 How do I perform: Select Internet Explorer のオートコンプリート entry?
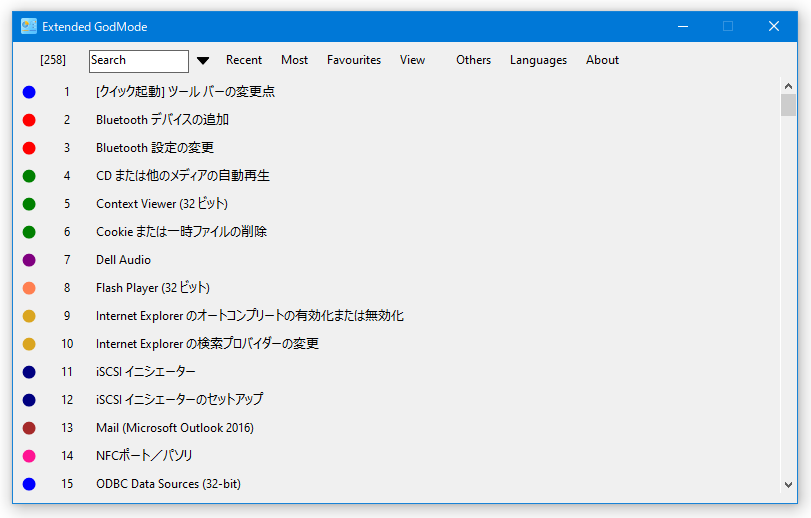250,316
